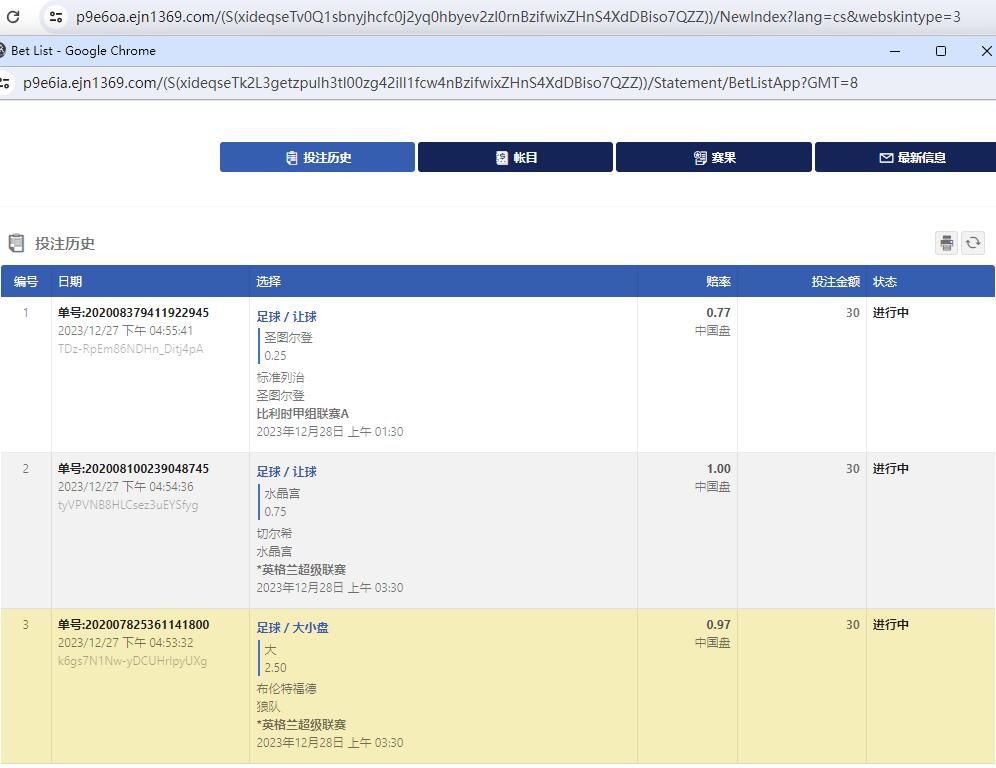This screenshot has width=996, height=768.
Task: Click the refresh icon beside the print button
Action: (973, 243)
